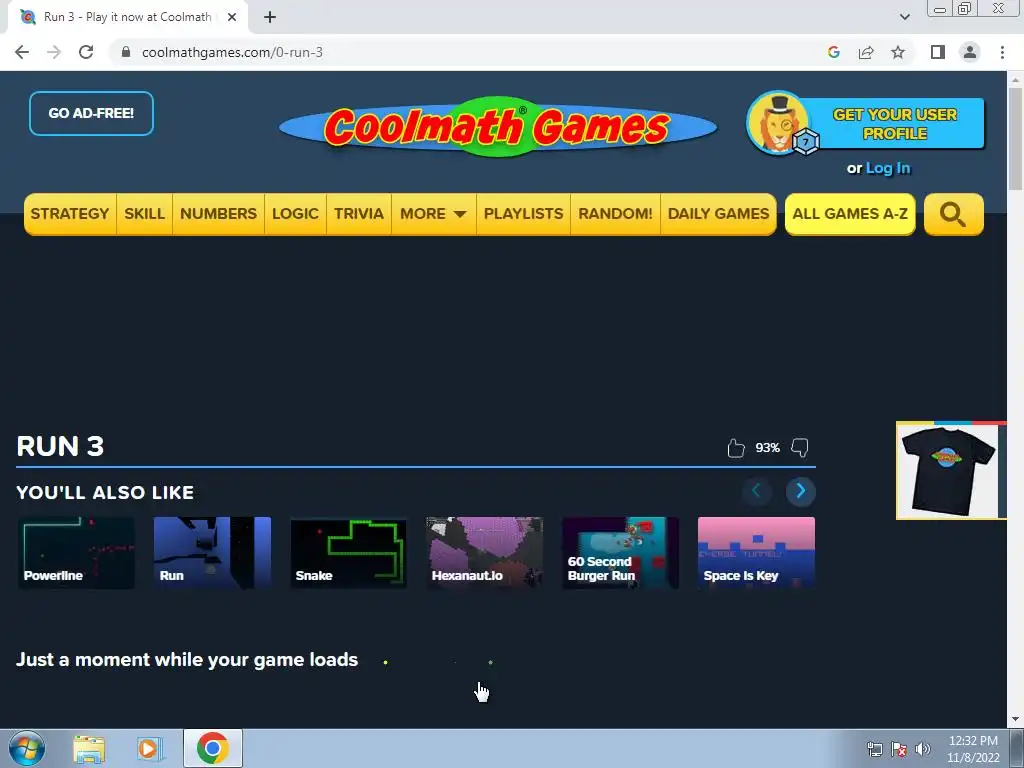Open ALL GAMES A-Z button

point(850,214)
